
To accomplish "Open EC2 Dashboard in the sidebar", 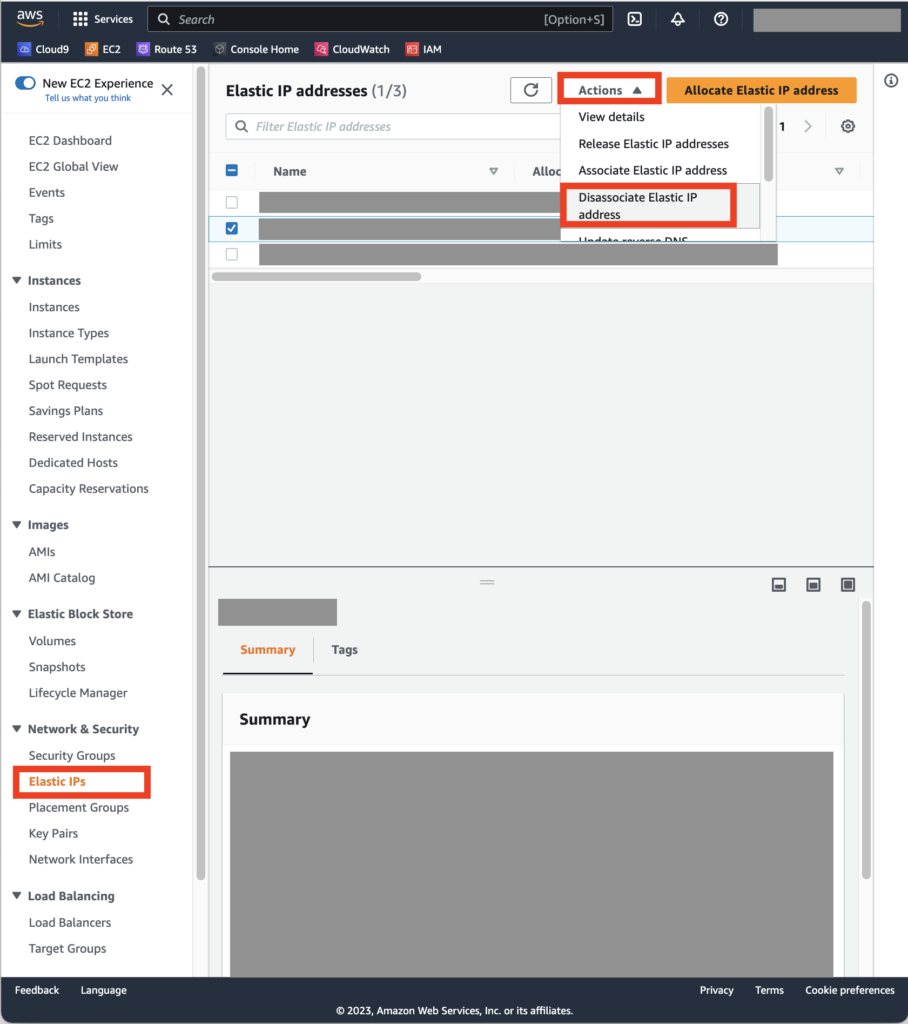I will tap(70, 140).
